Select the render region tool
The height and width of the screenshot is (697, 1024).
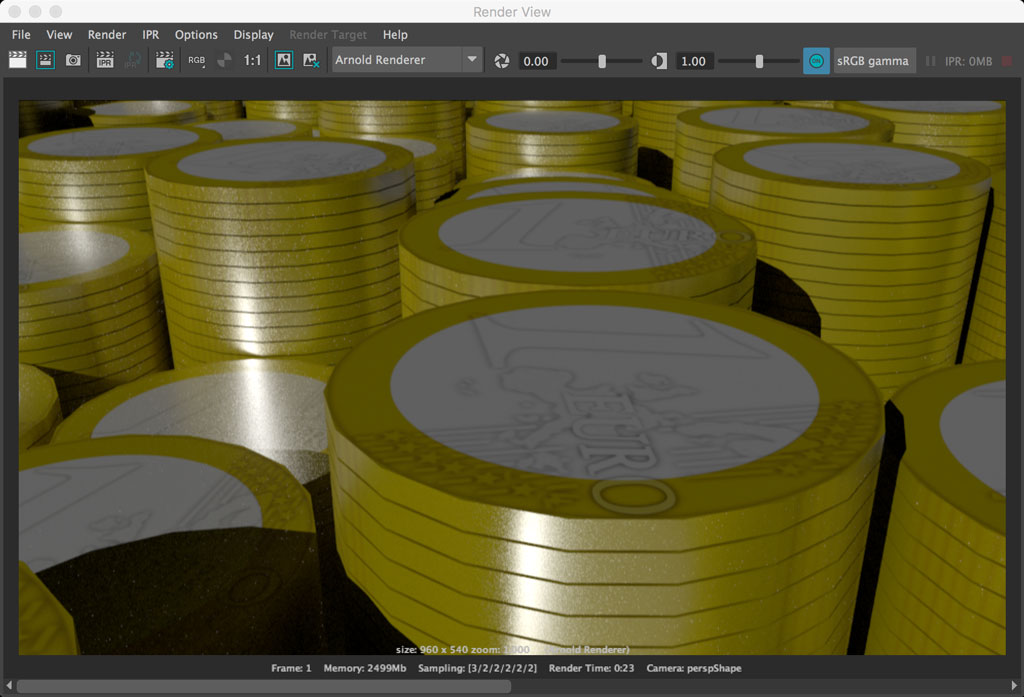click(44, 61)
